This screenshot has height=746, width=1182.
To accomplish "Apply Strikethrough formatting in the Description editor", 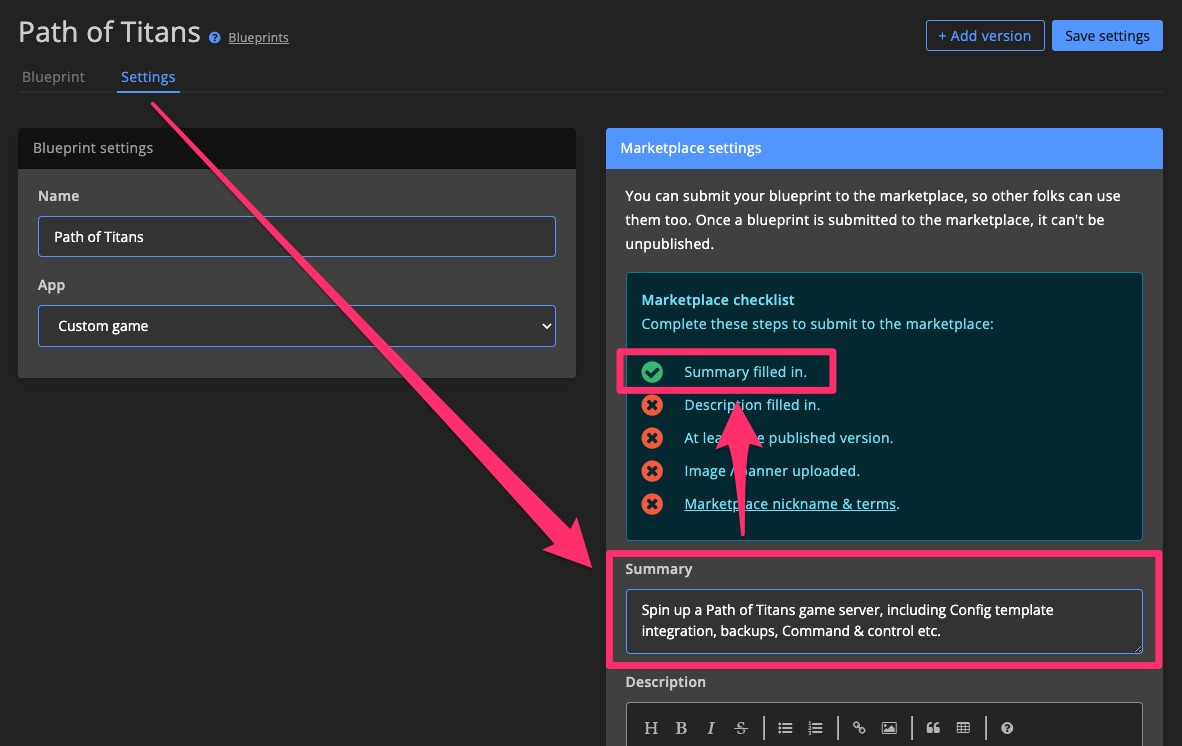I will coord(741,728).
